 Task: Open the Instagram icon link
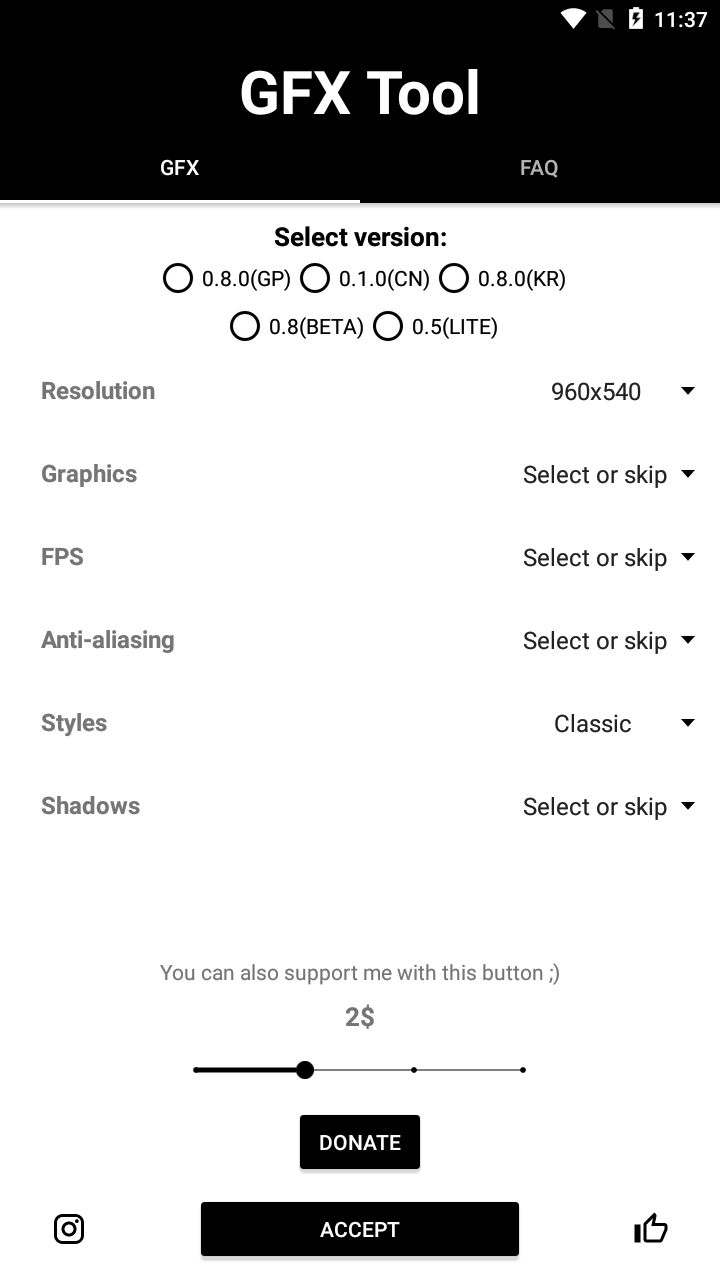tap(69, 1229)
